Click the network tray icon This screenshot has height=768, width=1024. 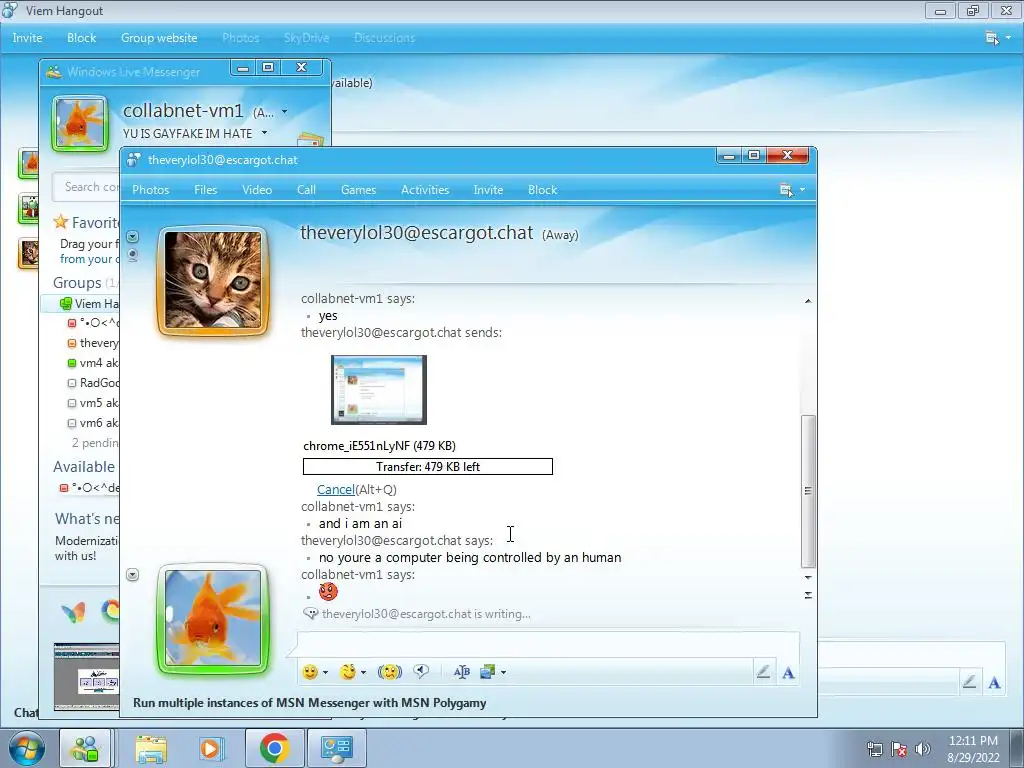[x=874, y=748]
